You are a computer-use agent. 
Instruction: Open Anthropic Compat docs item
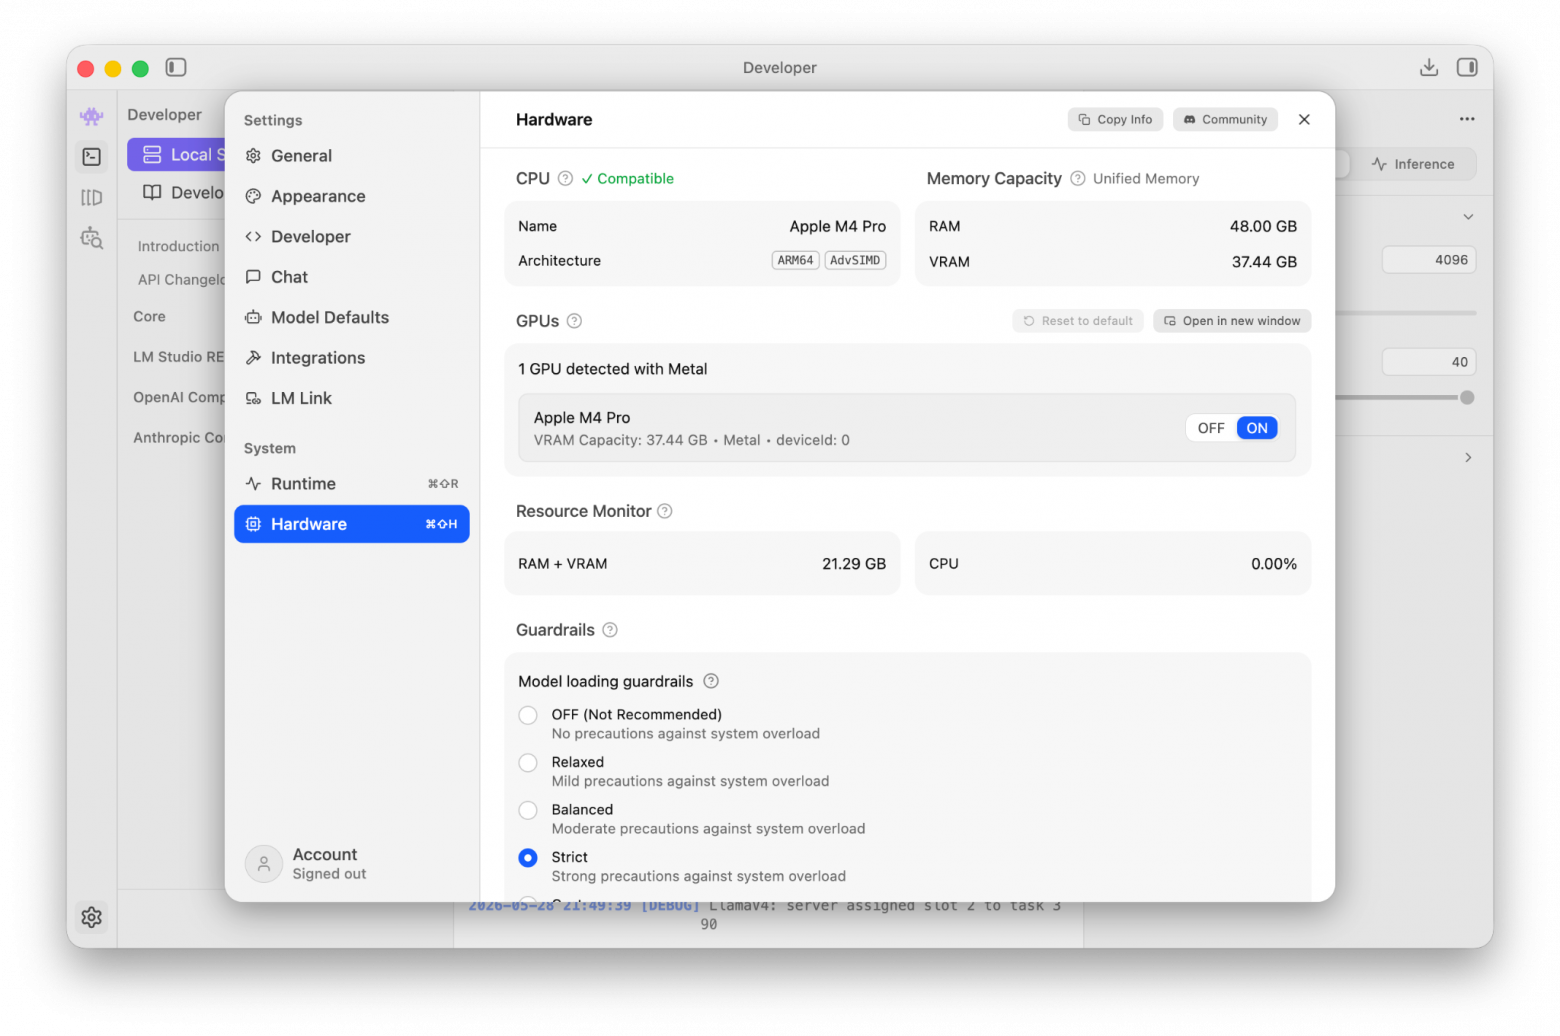[x=179, y=438]
